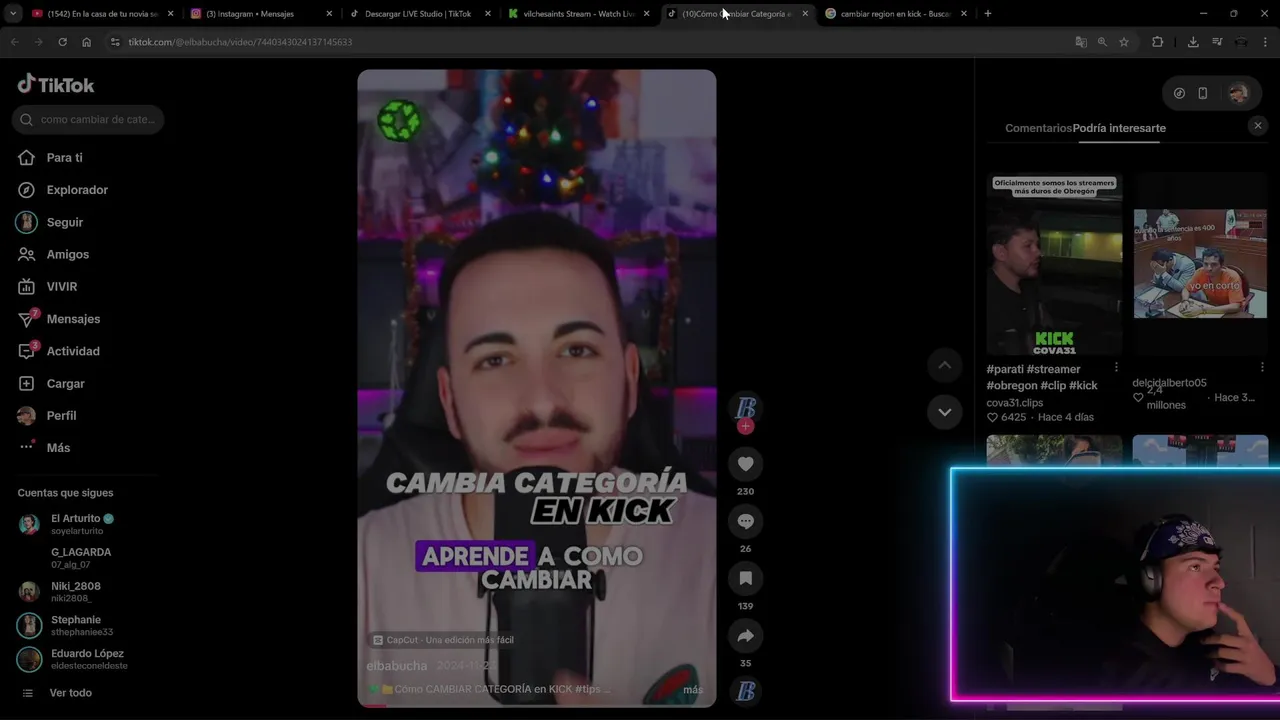
Task: Click the search field 'como cambiar de cate...'
Action: (88, 119)
